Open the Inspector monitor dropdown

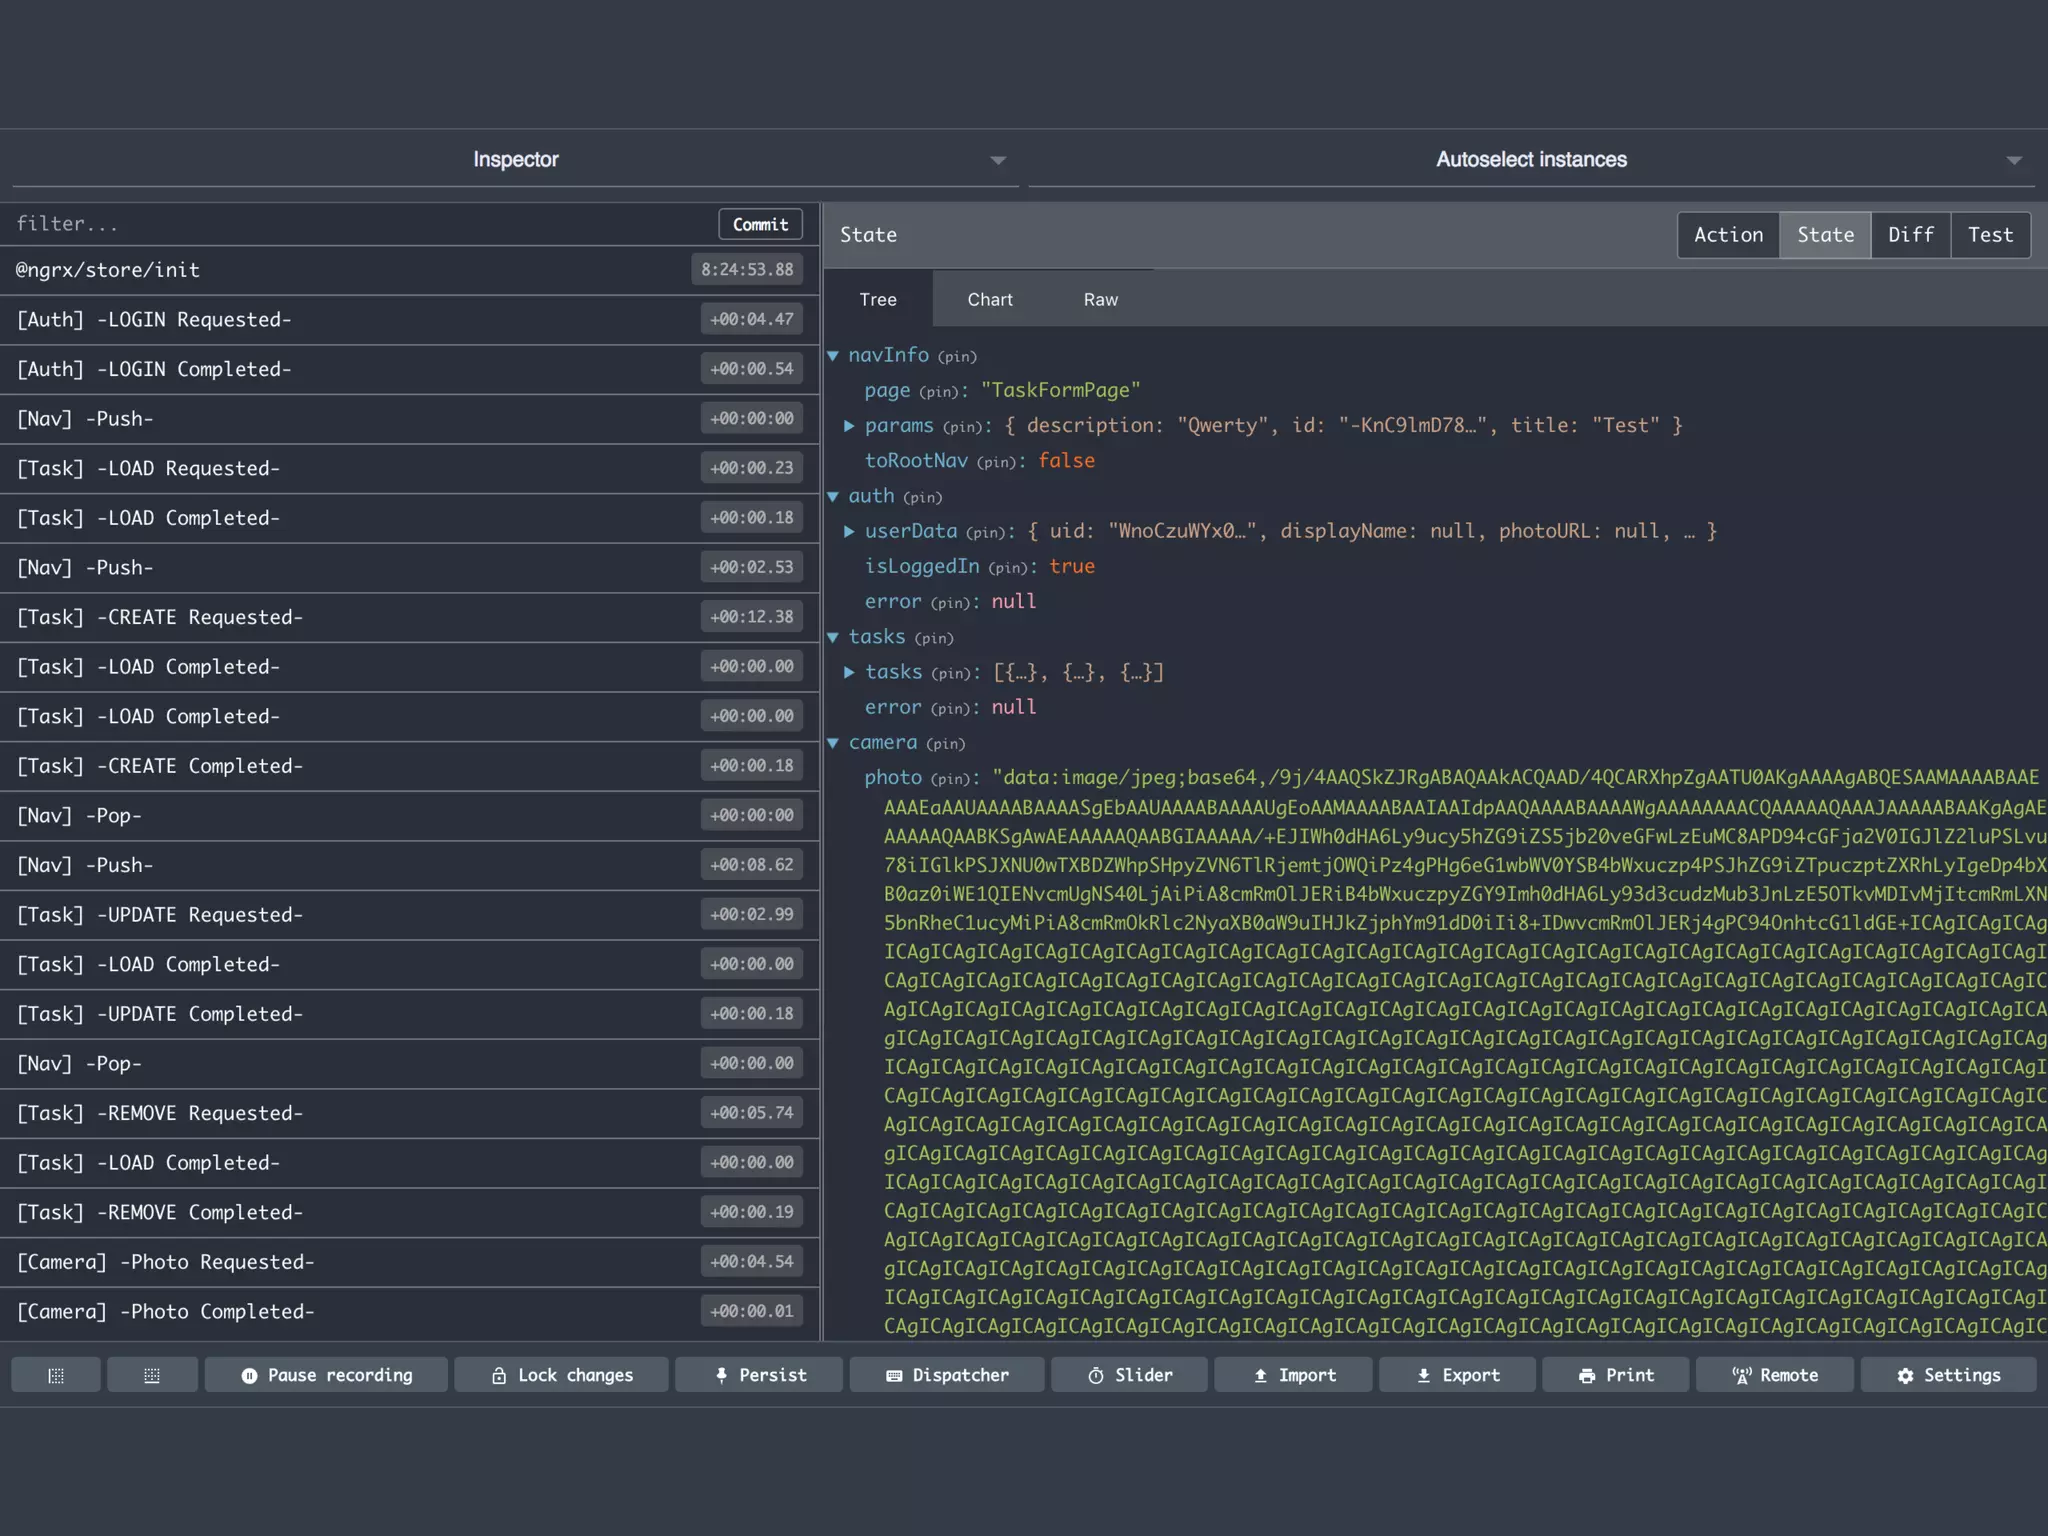[x=515, y=160]
